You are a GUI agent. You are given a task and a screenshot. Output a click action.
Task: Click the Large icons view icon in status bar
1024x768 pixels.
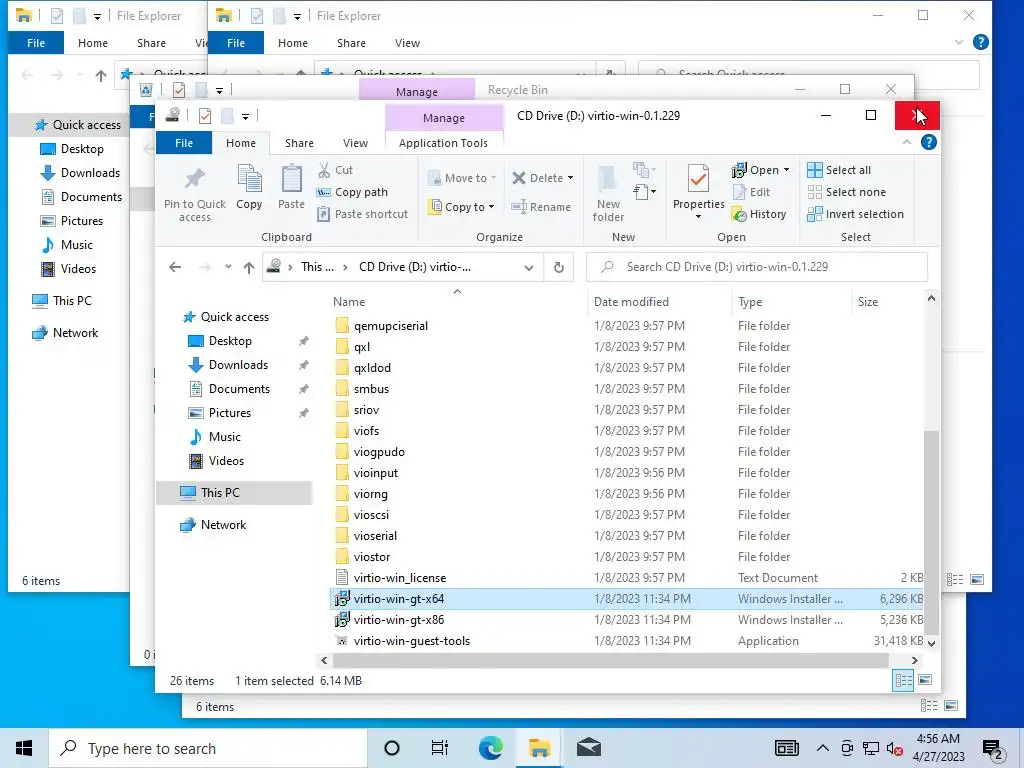925,680
